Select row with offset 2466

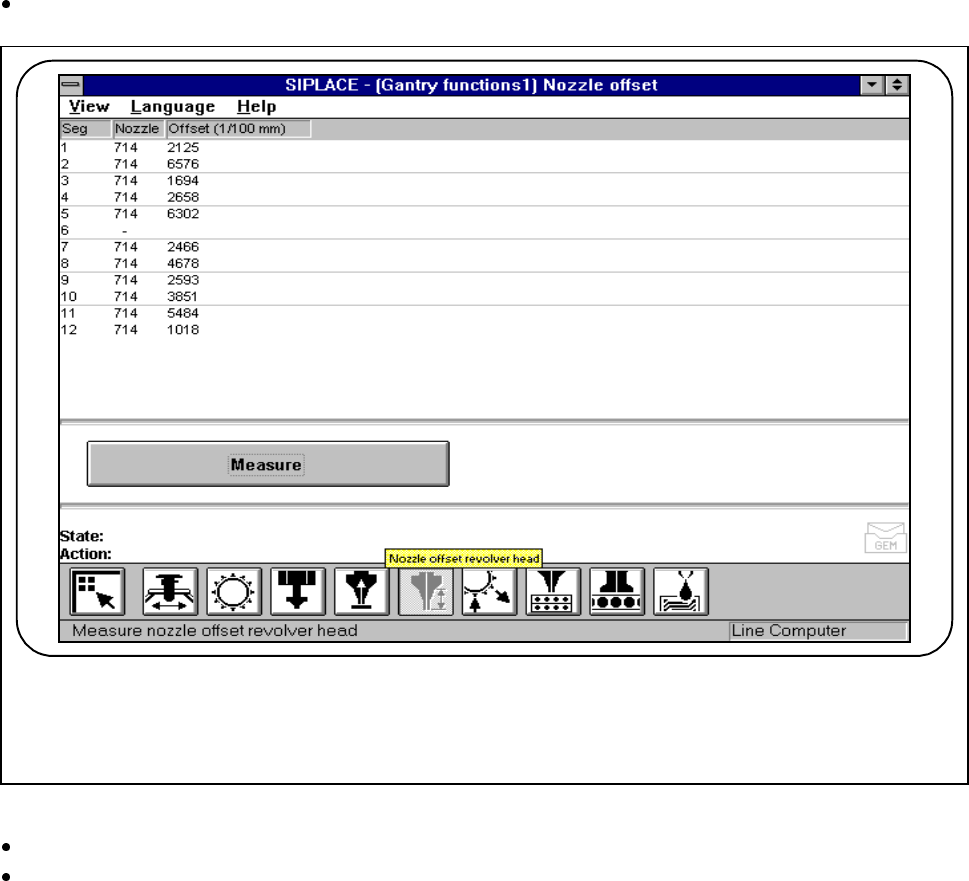pos(484,247)
